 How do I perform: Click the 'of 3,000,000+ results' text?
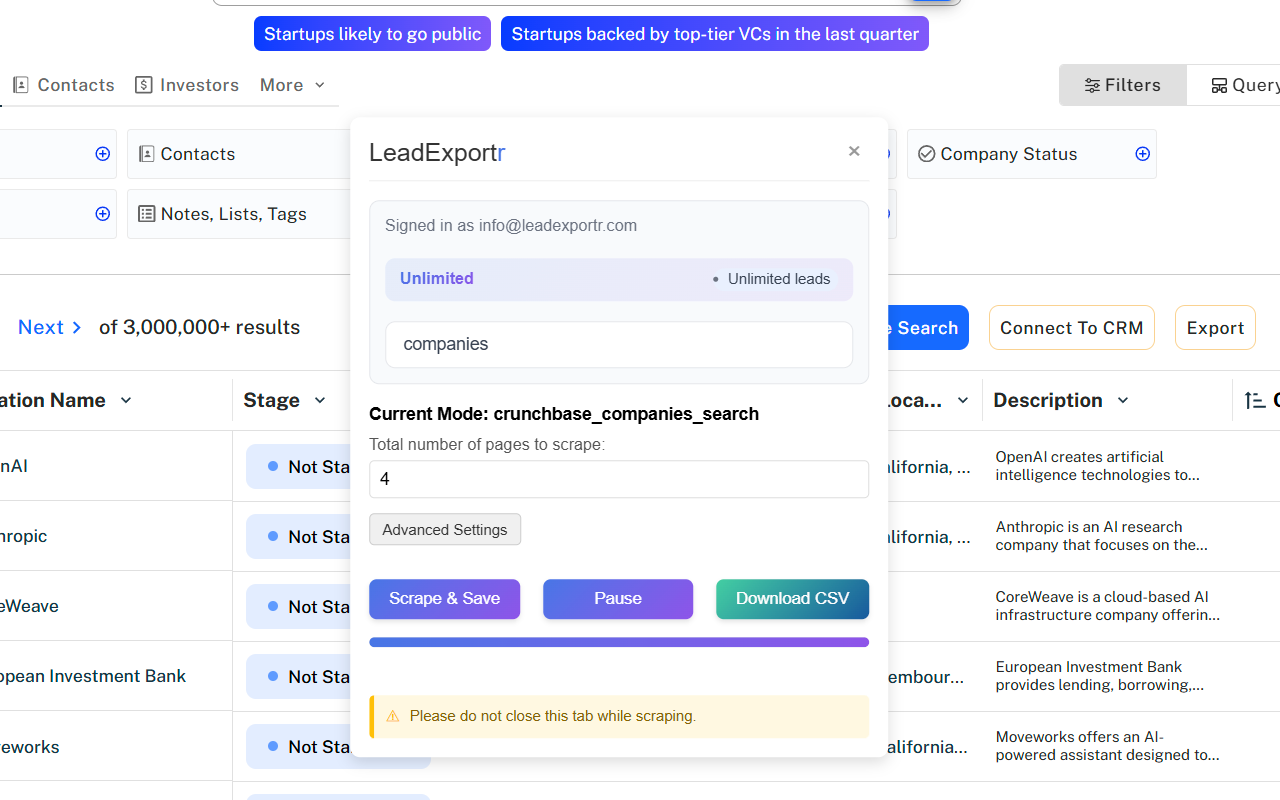pos(199,327)
